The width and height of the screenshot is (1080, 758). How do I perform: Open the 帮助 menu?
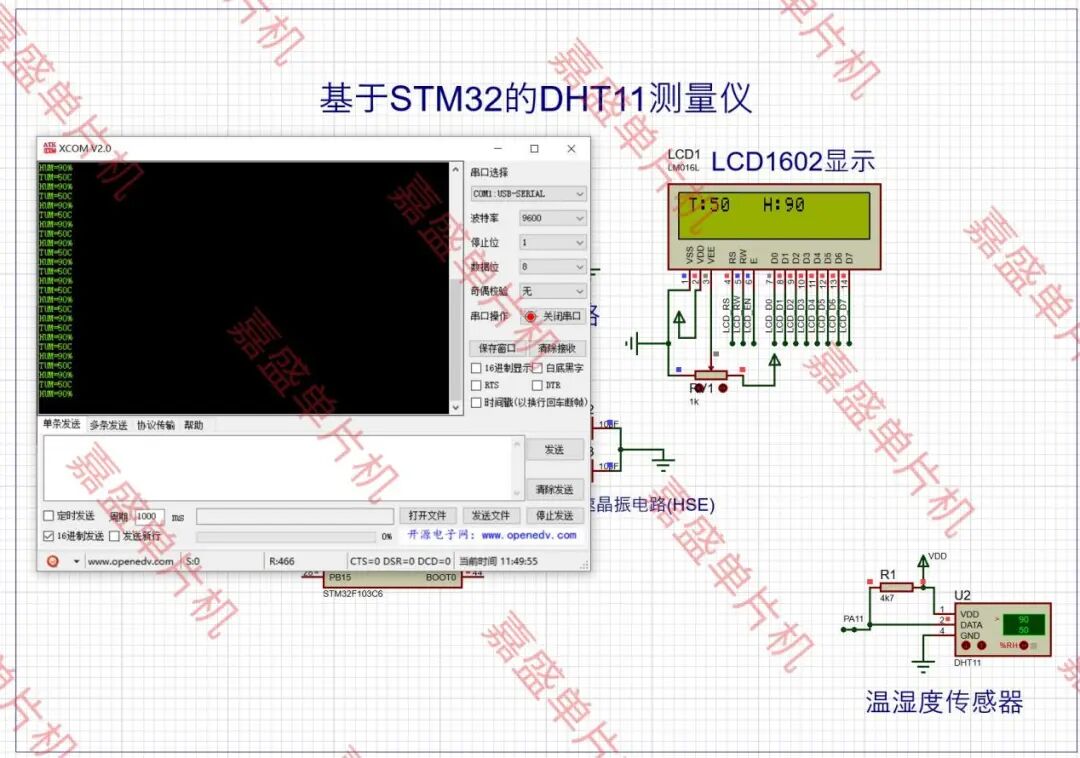pos(192,424)
